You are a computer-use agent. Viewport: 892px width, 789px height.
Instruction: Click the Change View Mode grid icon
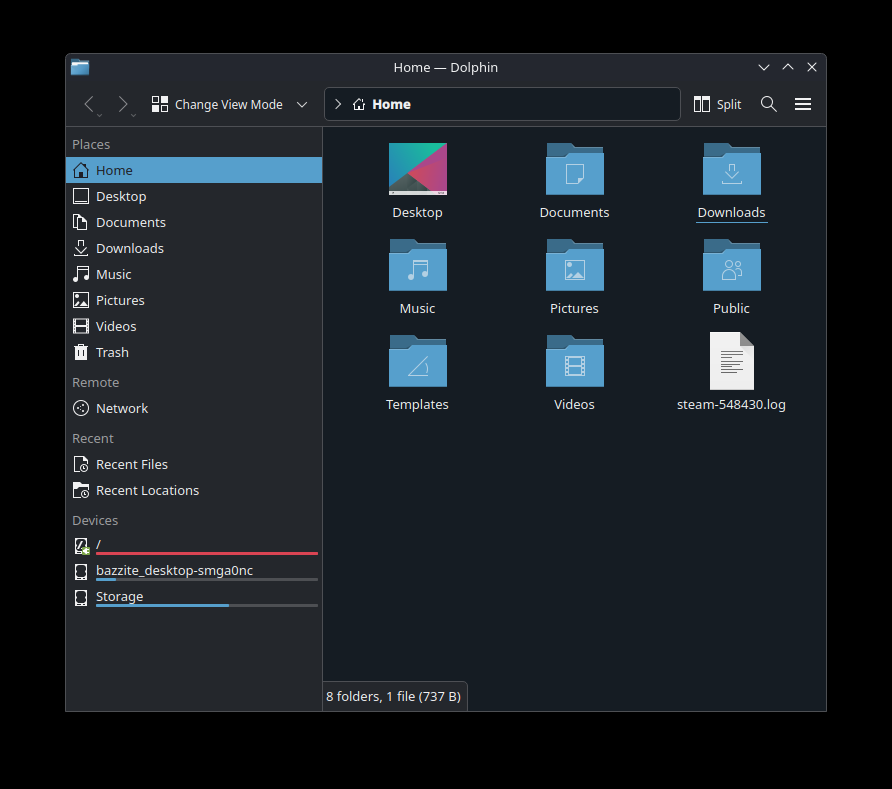click(160, 104)
